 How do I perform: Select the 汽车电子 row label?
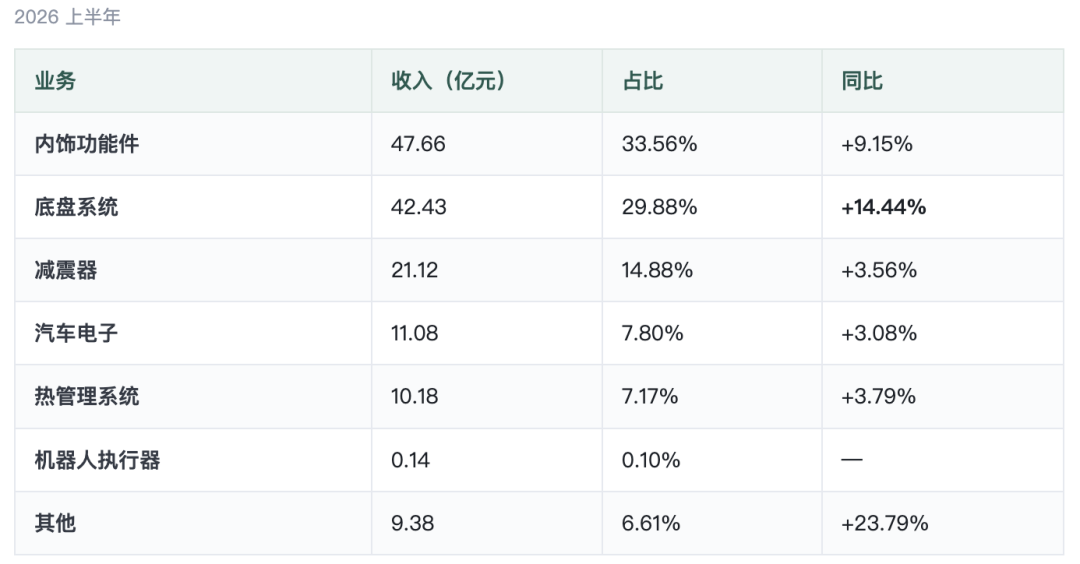tap(76, 333)
